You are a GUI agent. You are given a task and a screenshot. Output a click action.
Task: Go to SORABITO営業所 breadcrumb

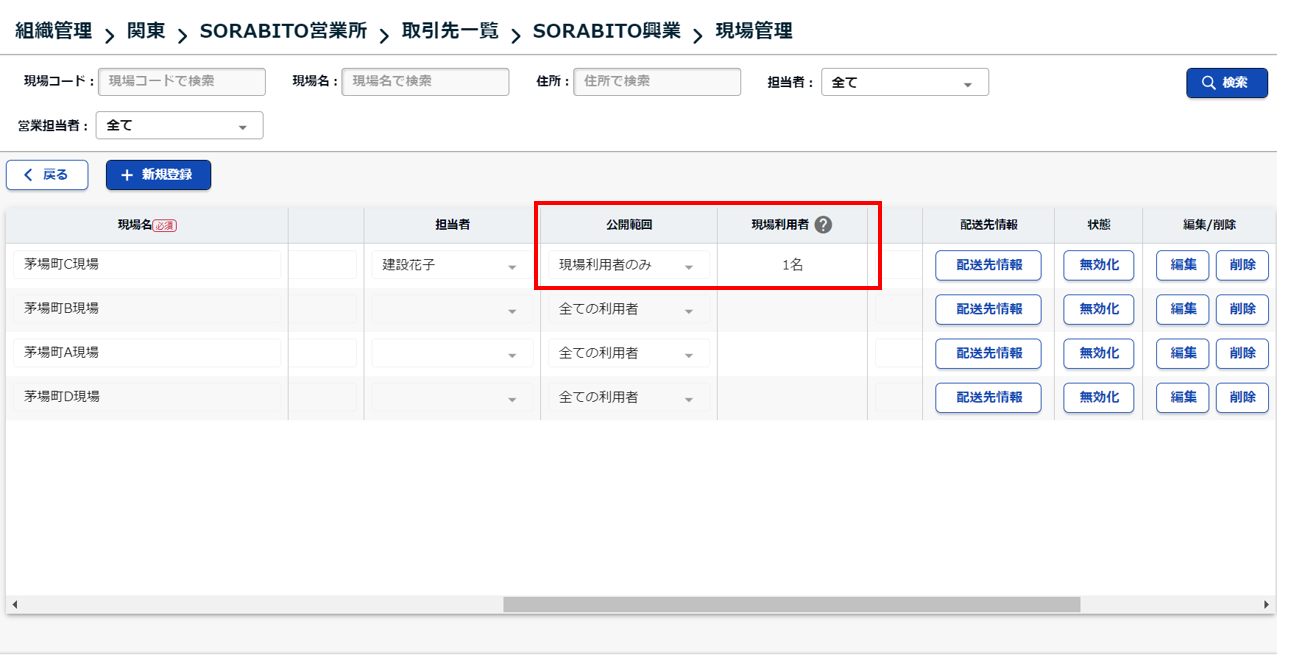click(283, 32)
